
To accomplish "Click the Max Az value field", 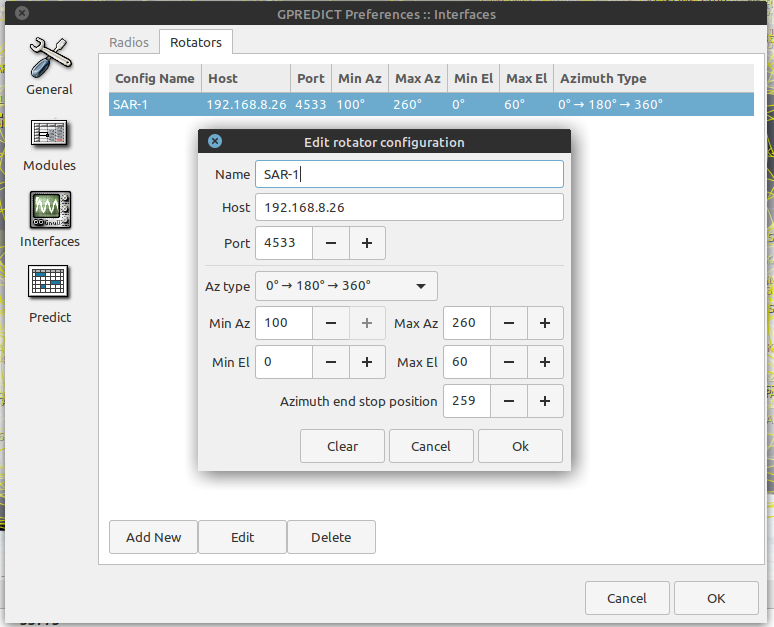I will [x=467, y=323].
